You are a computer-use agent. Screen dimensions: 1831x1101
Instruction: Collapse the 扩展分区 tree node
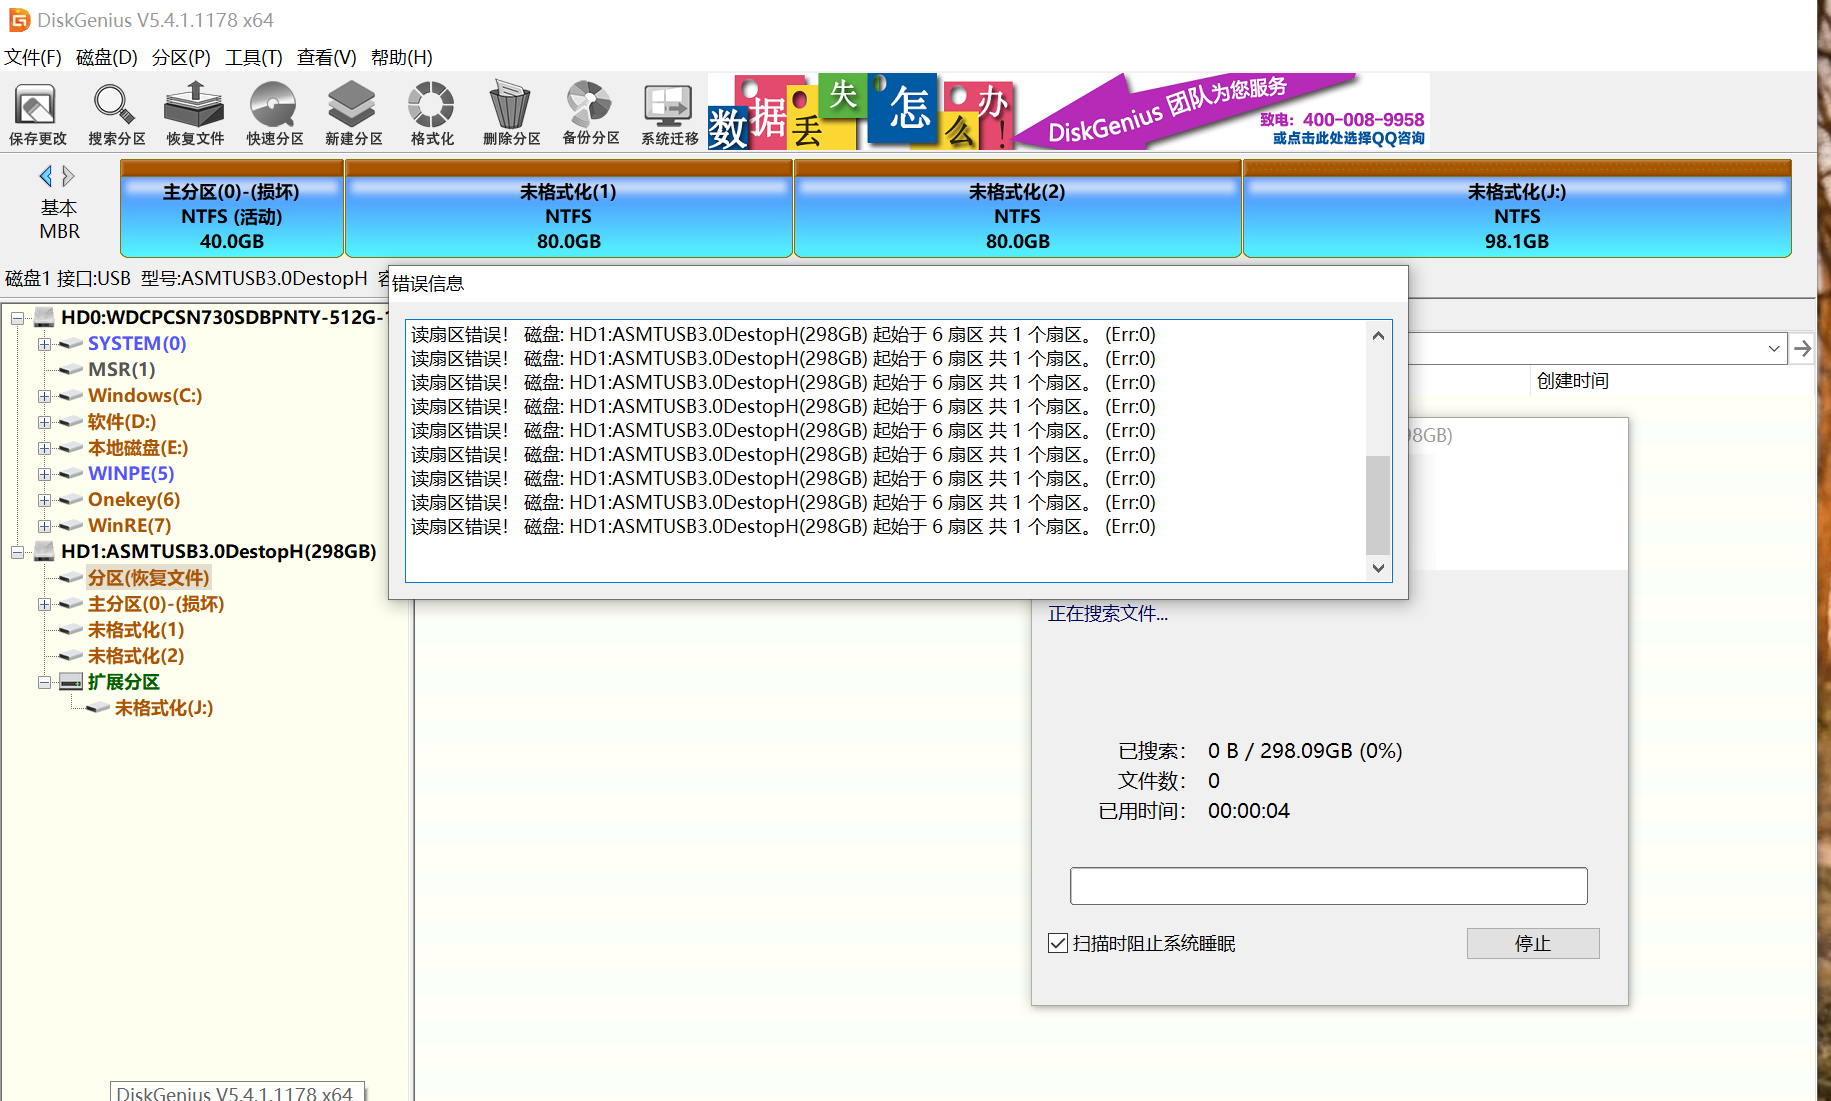point(44,682)
